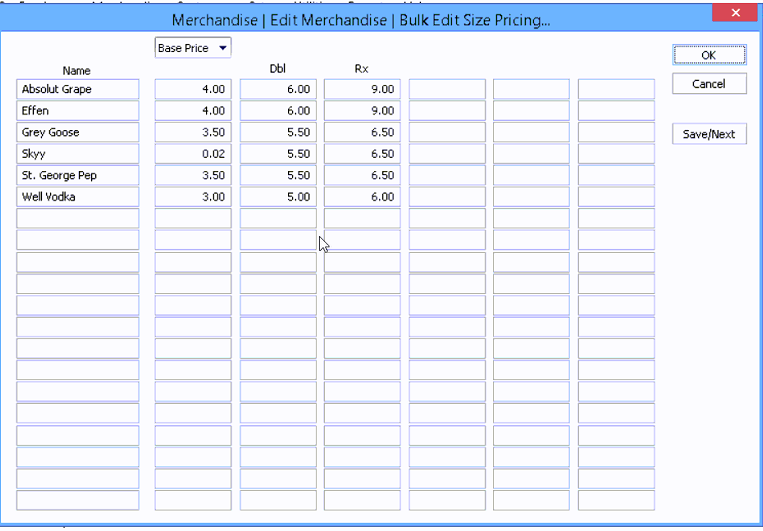Viewport: 763px width, 531px height.
Task: Edit Well Vodka Dbl price 5.00
Action: 278,197
